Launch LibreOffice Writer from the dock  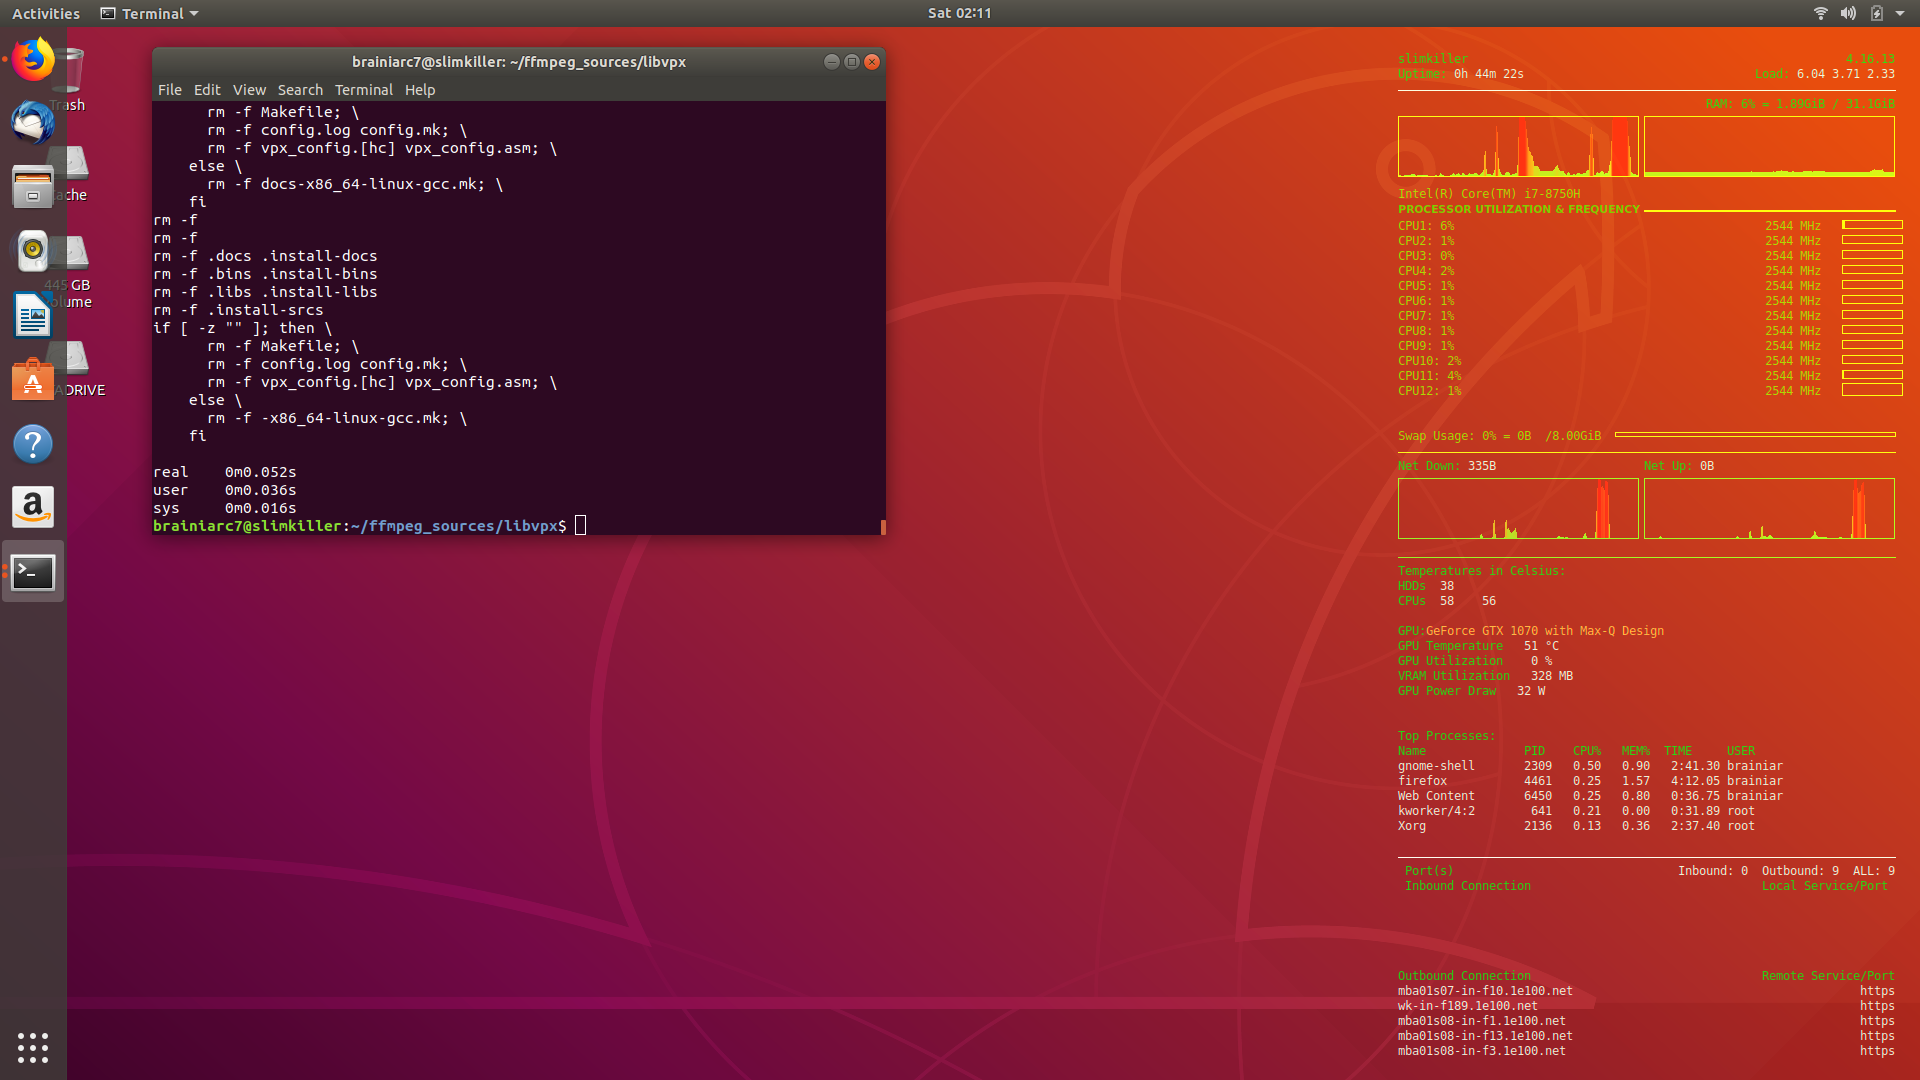33,316
